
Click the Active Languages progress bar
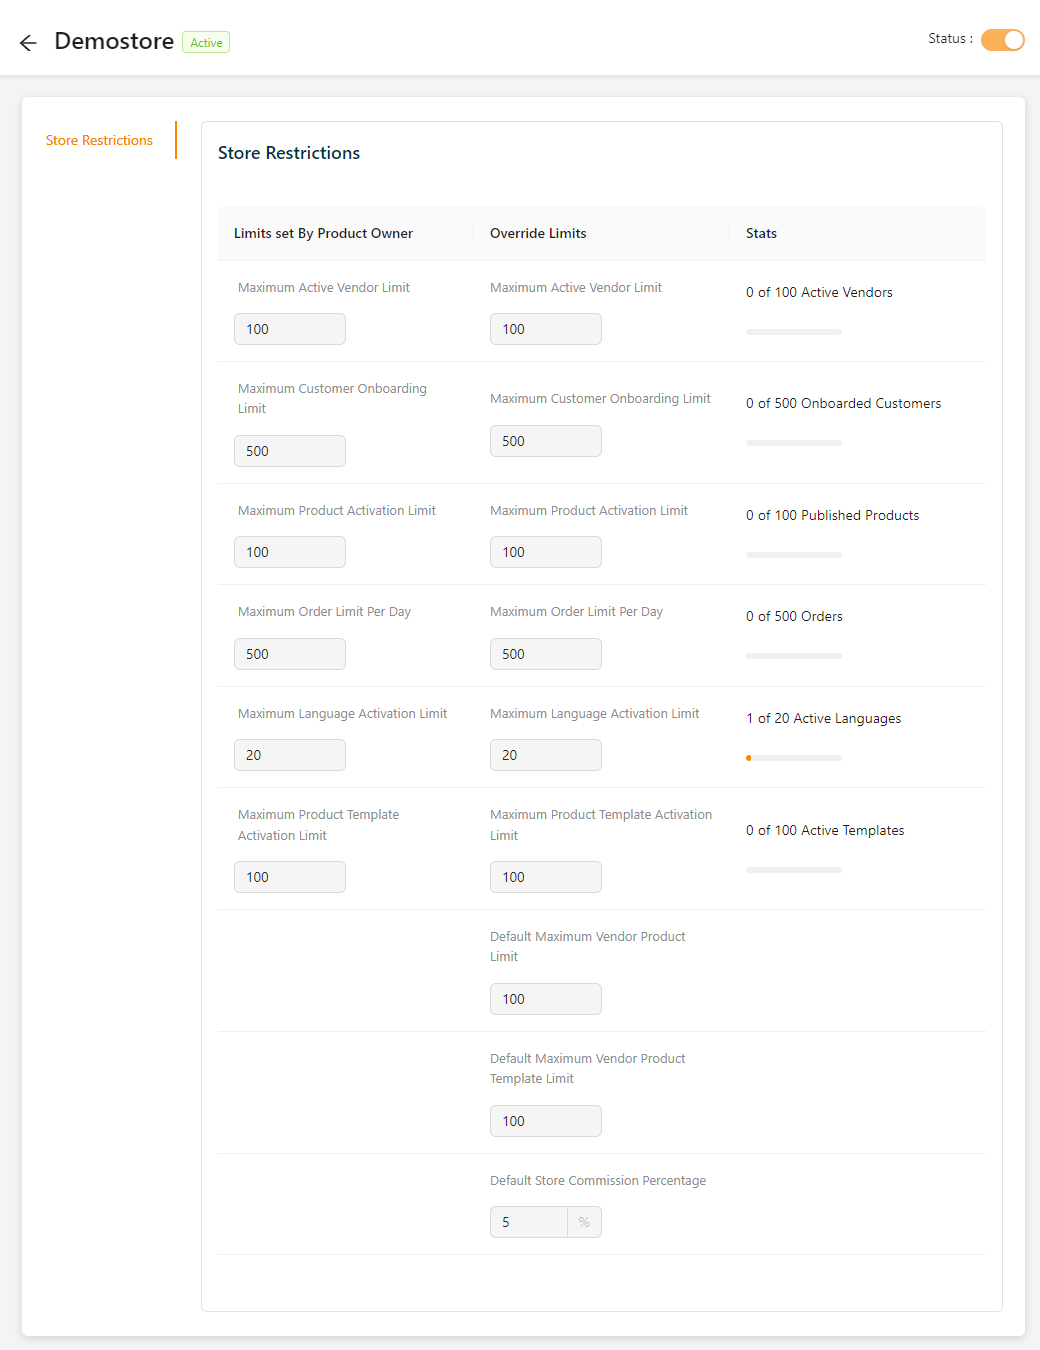tap(794, 758)
